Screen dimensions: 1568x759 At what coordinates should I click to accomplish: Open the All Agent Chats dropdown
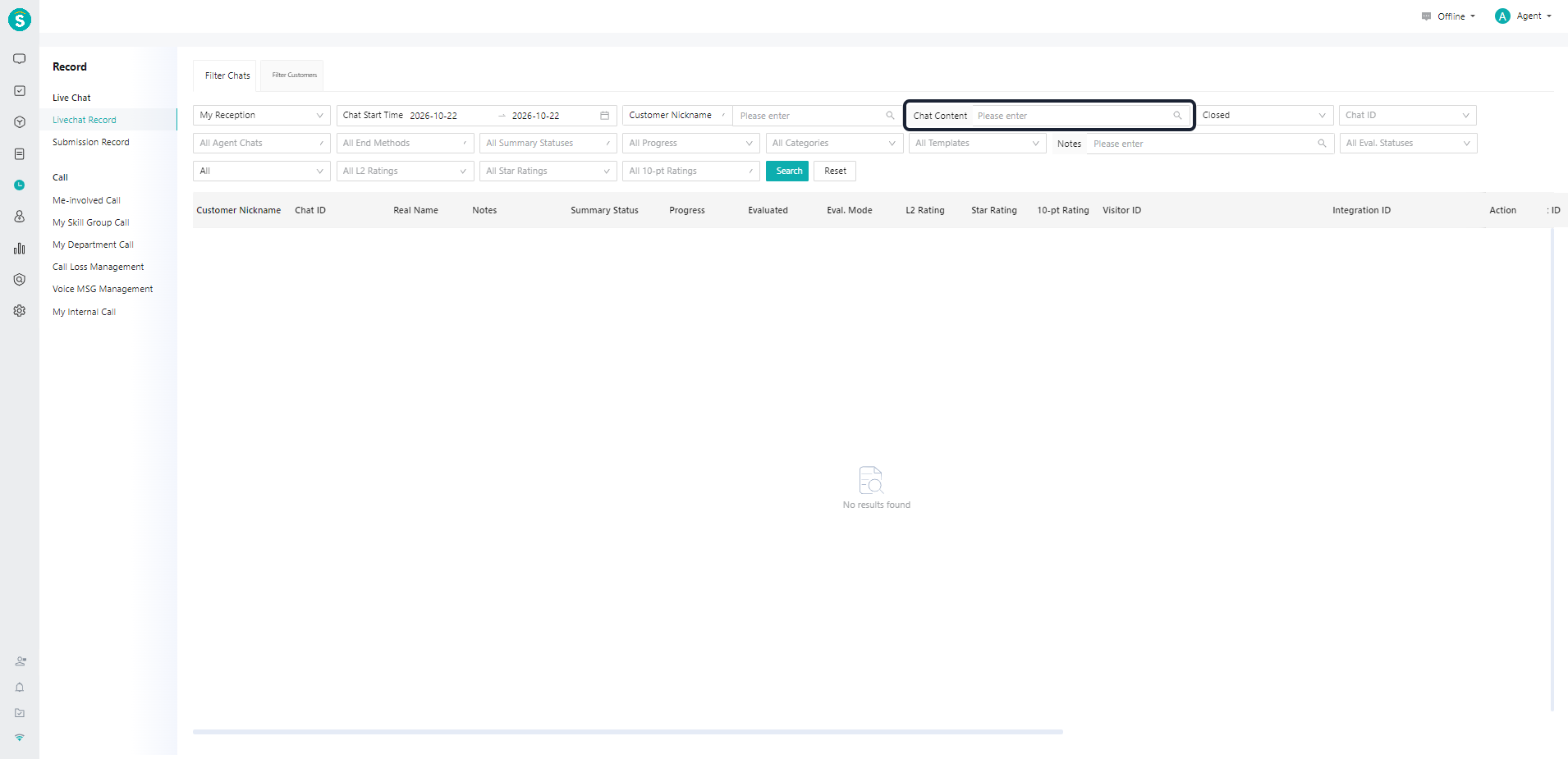261,143
